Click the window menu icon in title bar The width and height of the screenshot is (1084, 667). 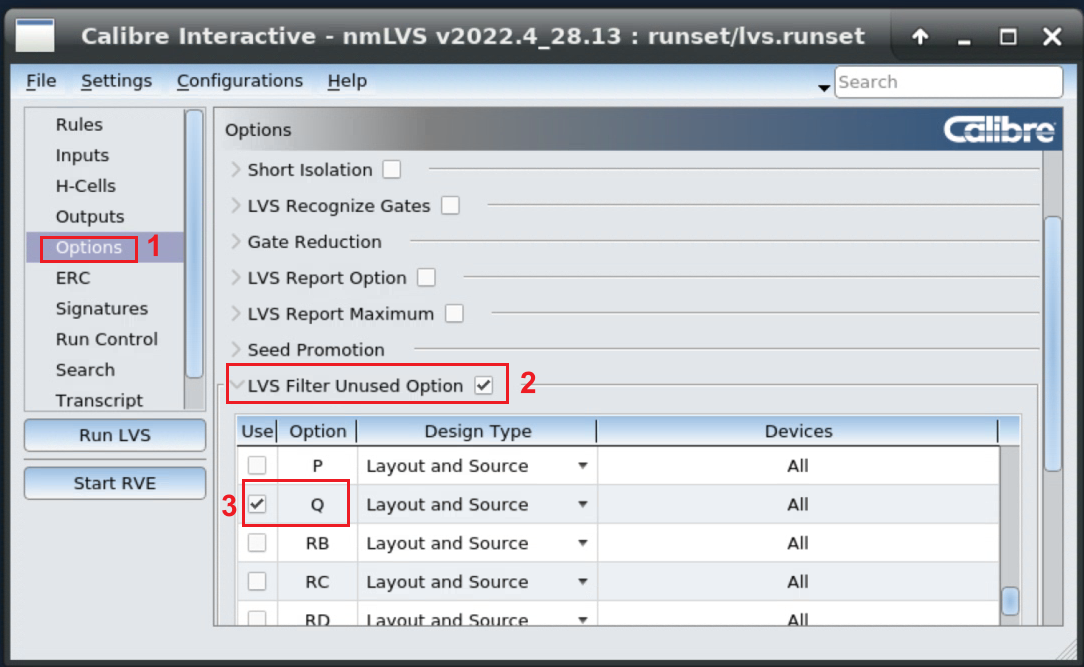36,36
